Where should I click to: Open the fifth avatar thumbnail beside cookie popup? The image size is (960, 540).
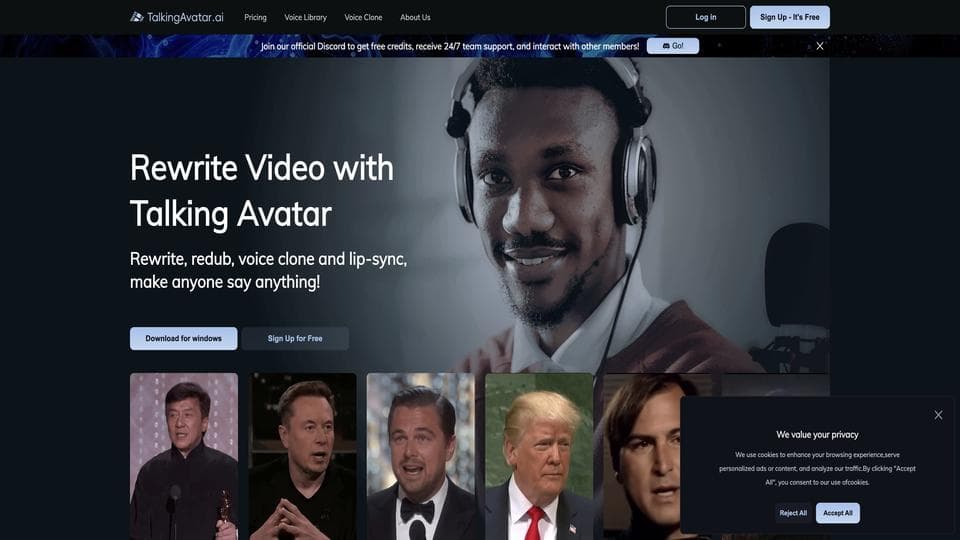[x=641, y=456]
